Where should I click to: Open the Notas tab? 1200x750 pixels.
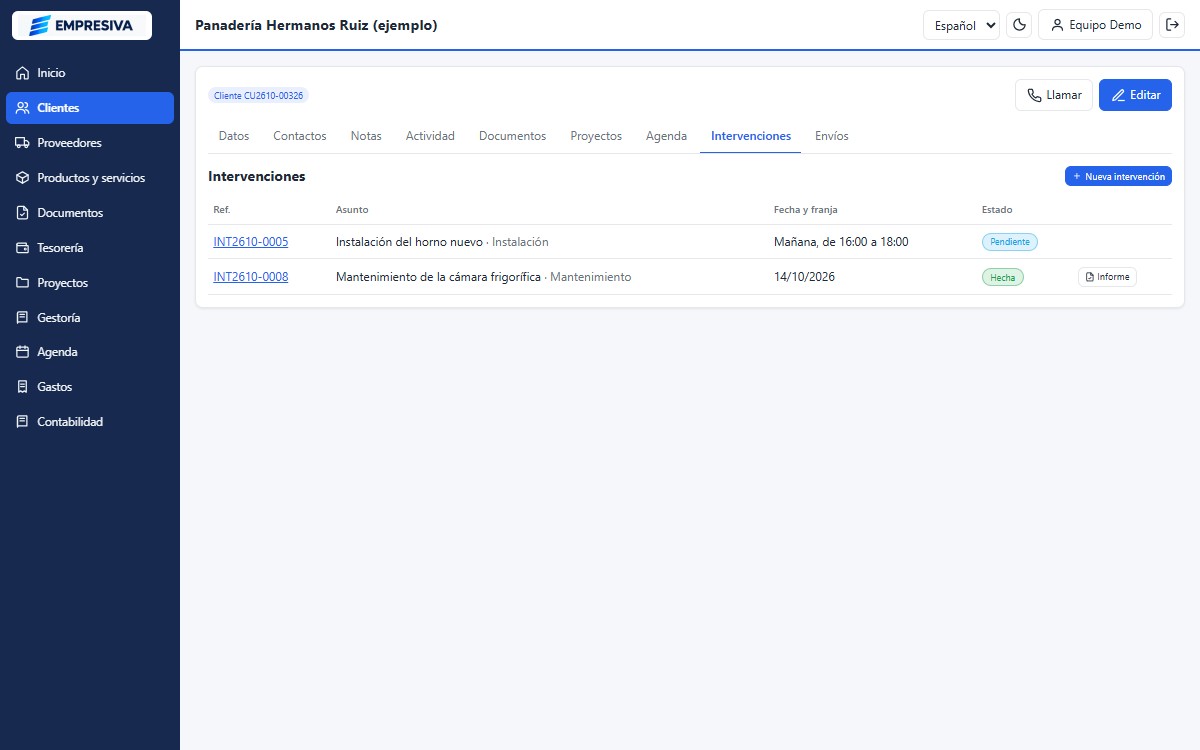pos(366,136)
